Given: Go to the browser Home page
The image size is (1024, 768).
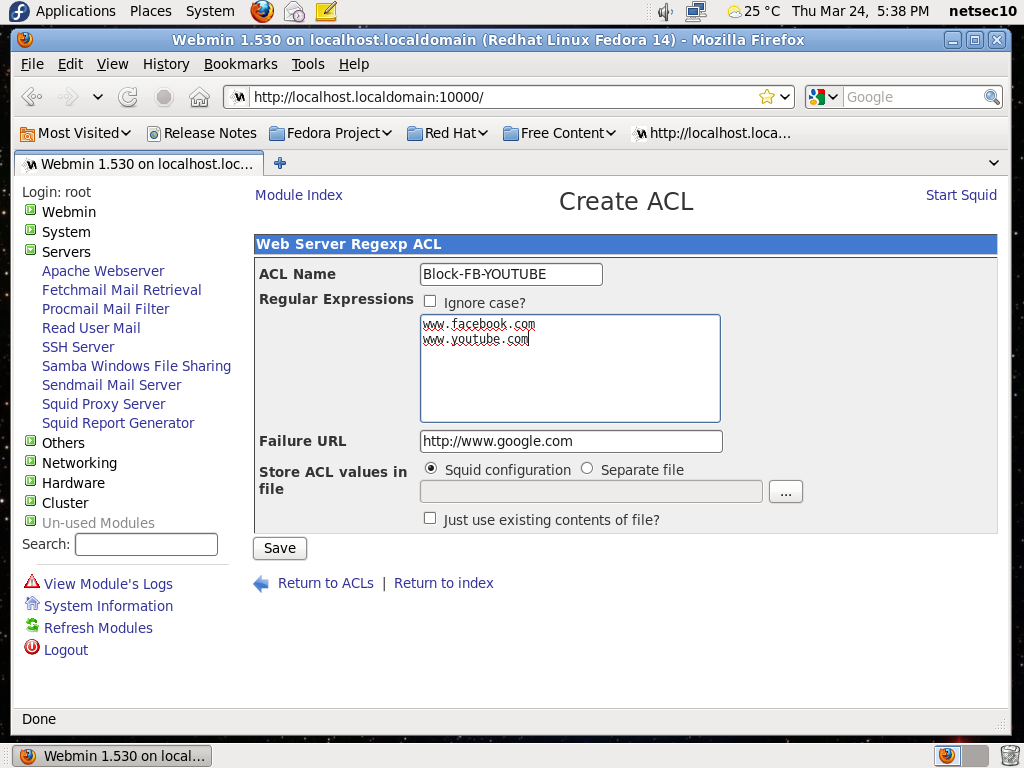Looking at the screenshot, I should pyautogui.click(x=199, y=97).
